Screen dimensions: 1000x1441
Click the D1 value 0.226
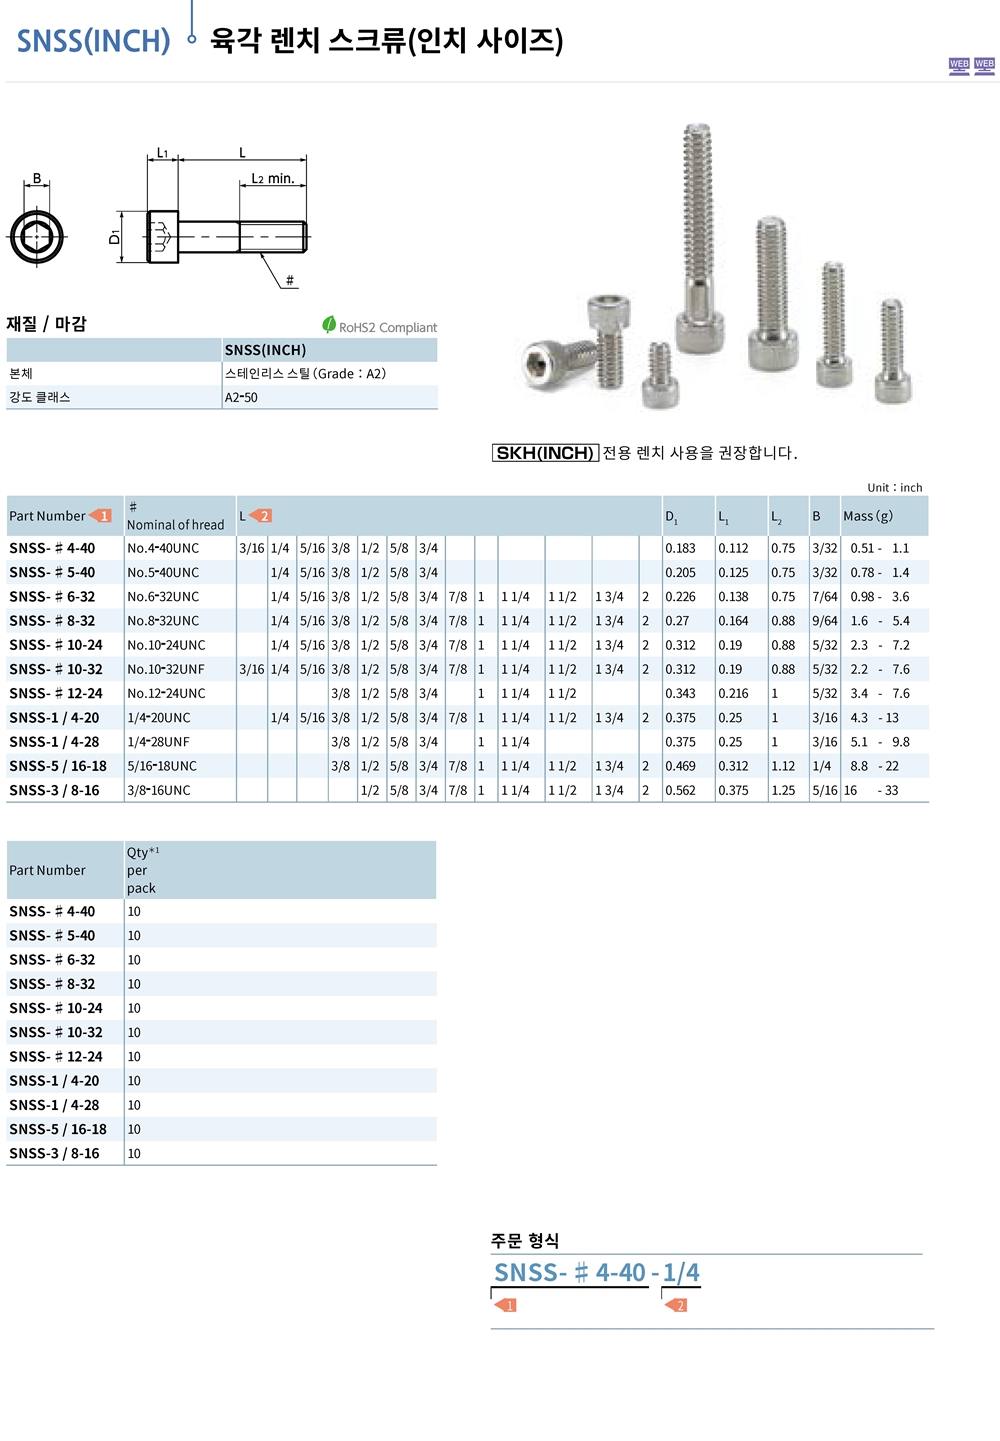tap(680, 597)
